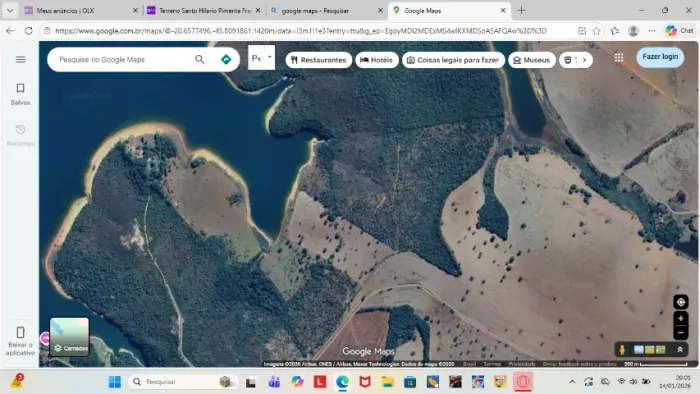Image resolution: width=700 pixels, height=394 pixels.
Task: Open Microsoft Store from taskbar
Action: pos(410,382)
